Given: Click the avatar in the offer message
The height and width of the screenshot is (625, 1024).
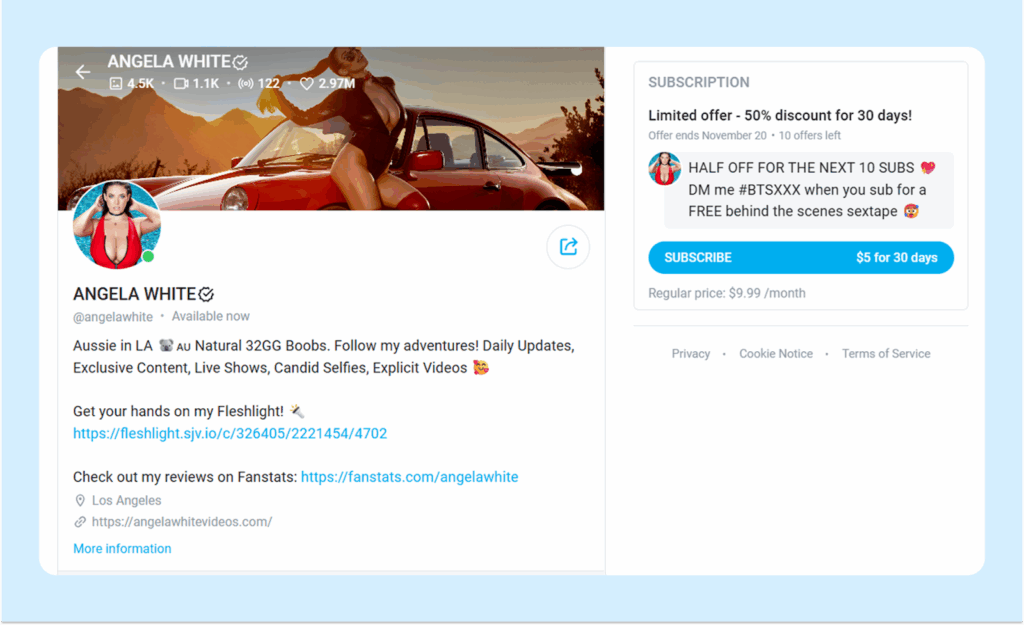Looking at the screenshot, I should 664,168.
